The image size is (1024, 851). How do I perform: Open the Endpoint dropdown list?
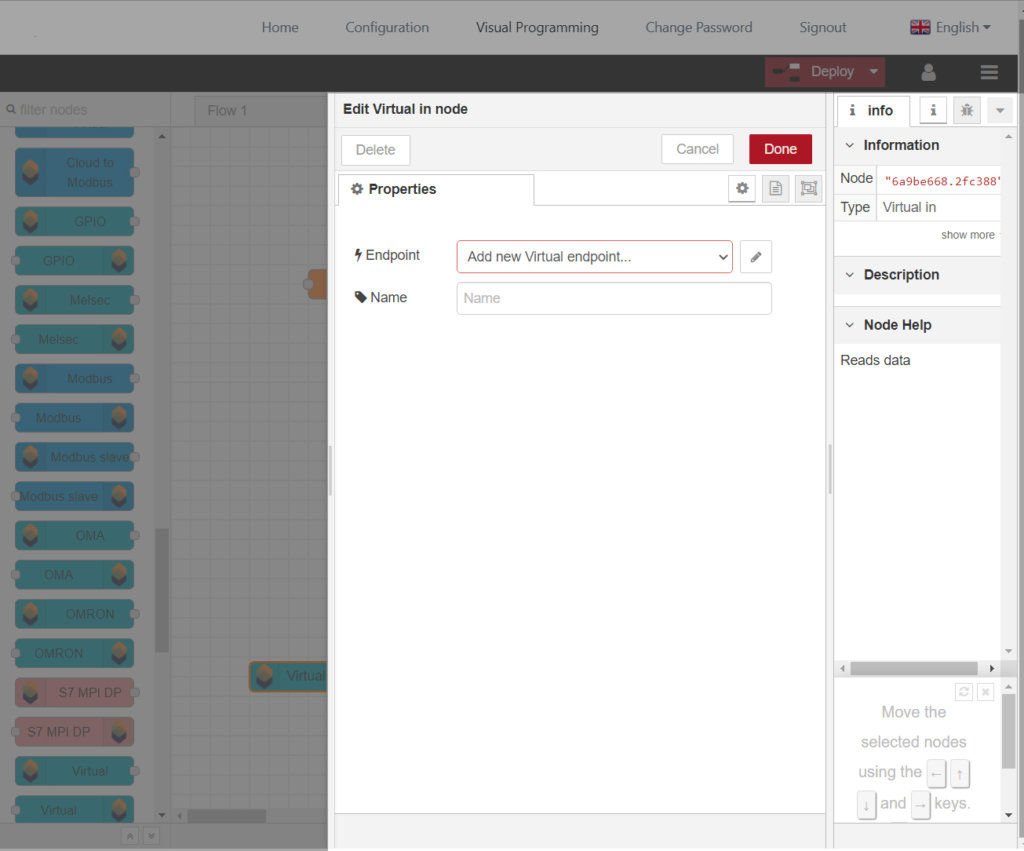pyautogui.click(x=594, y=257)
